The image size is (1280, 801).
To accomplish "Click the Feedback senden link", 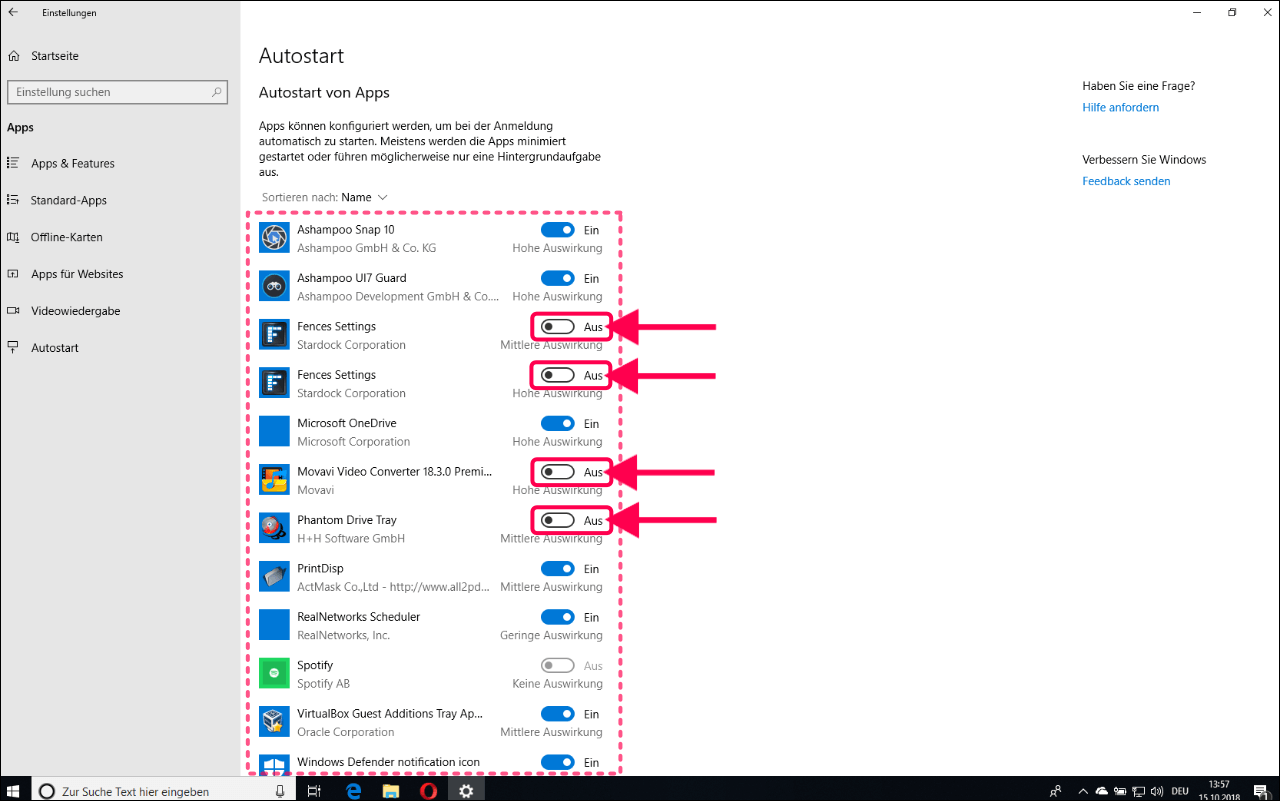I will 1126,181.
